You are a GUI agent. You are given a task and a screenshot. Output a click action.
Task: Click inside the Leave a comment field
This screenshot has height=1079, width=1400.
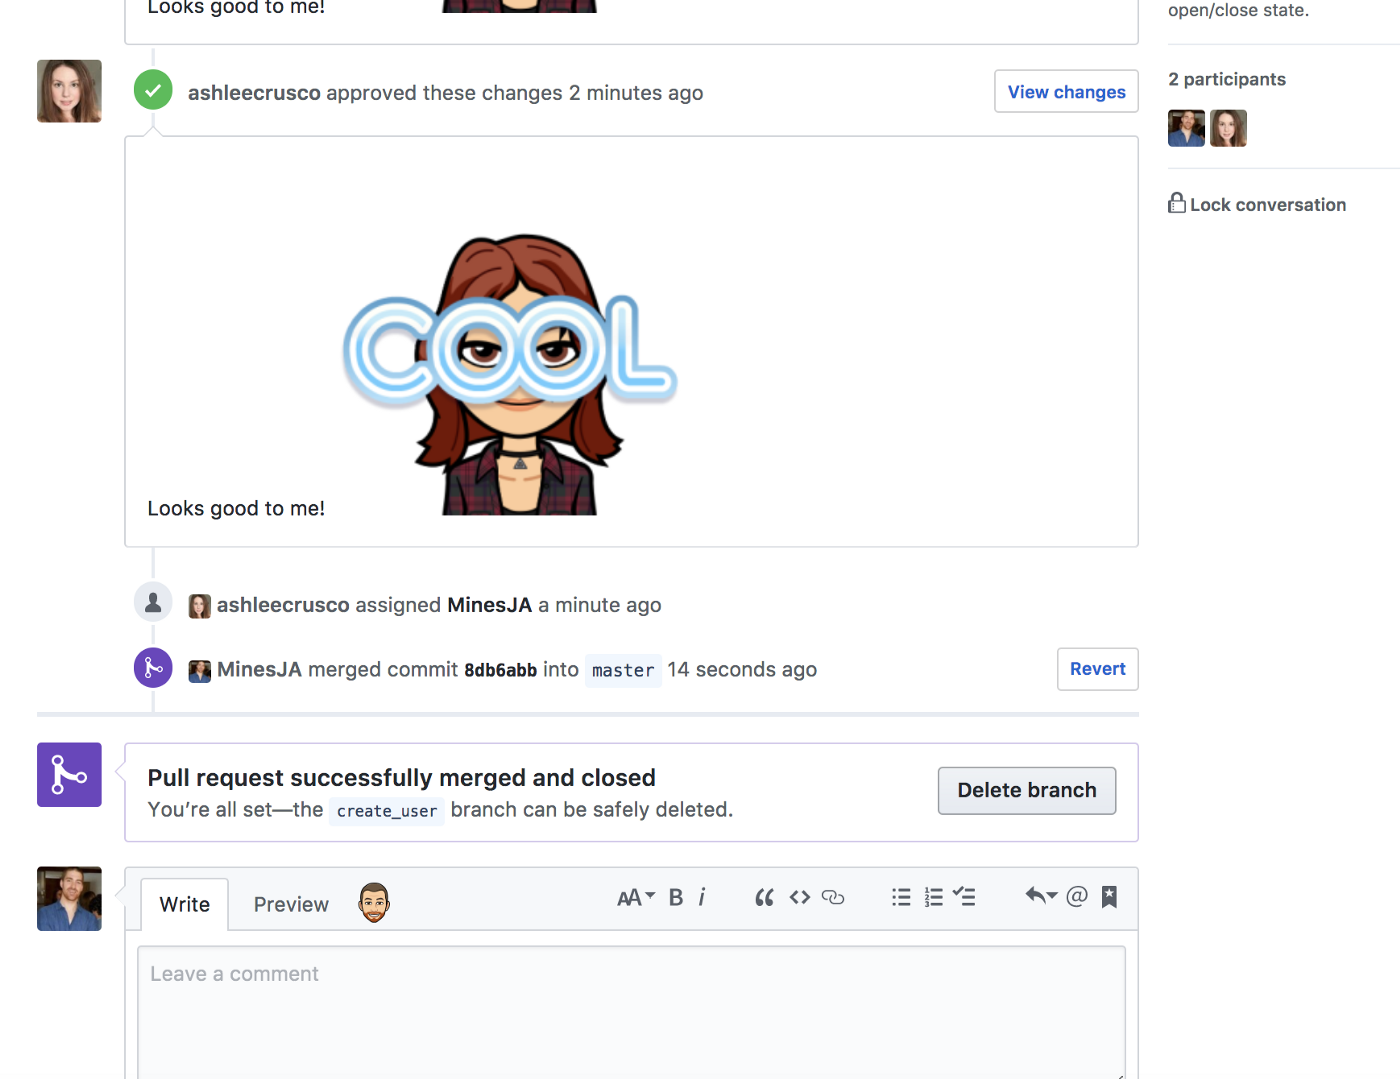tap(630, 1000)
